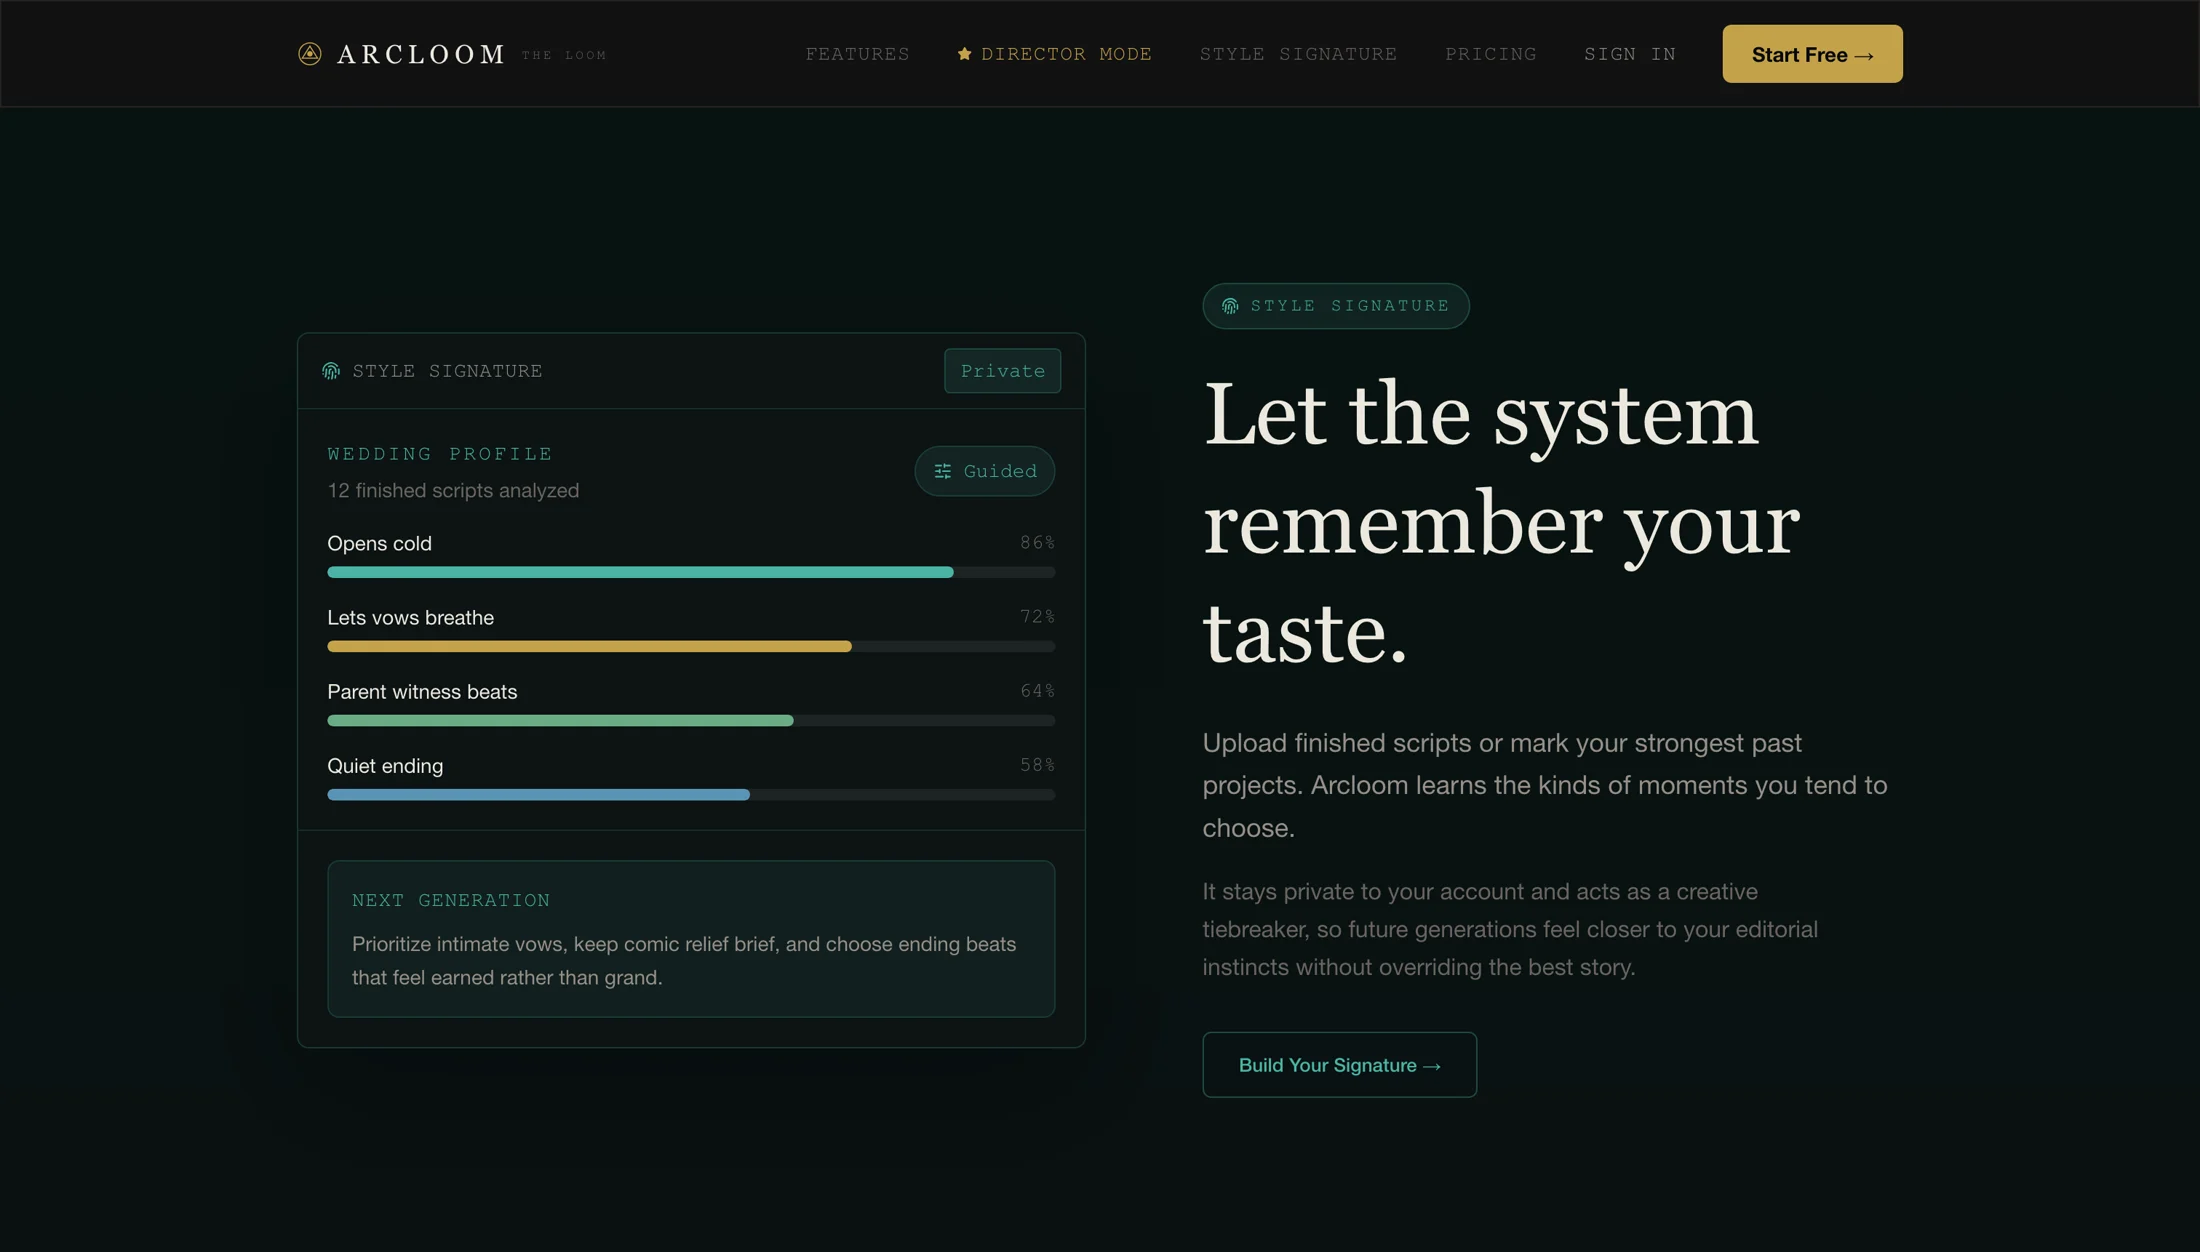This screenshot has width=2200, height=1252.
Task: Click the Parent witness beats bar
Action: [x=691, y=720]
